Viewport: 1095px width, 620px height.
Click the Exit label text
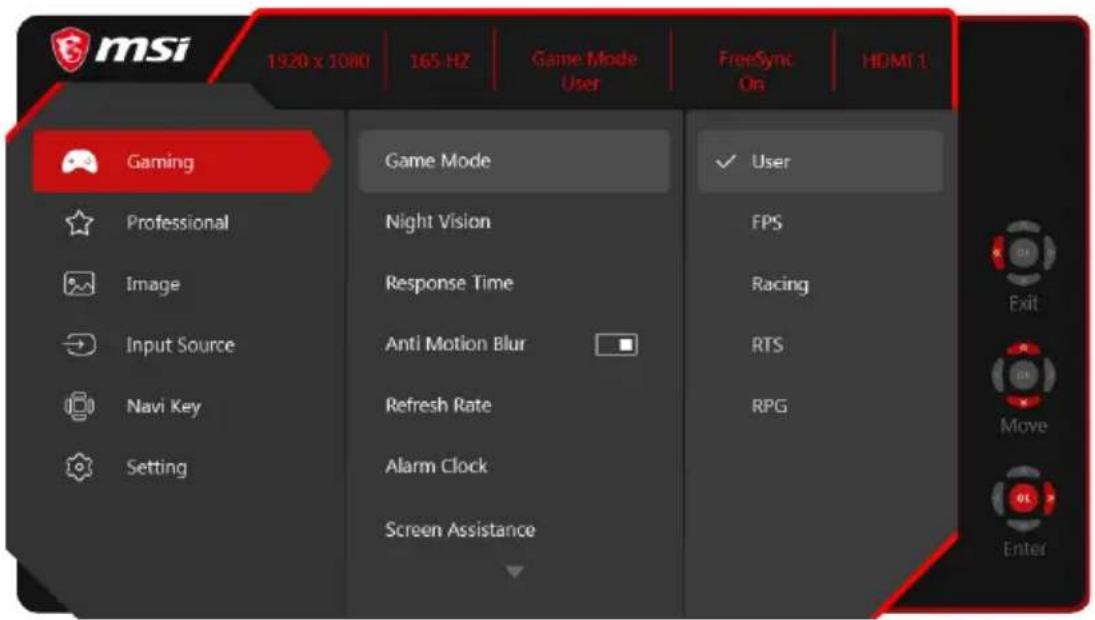(1023, 304)
